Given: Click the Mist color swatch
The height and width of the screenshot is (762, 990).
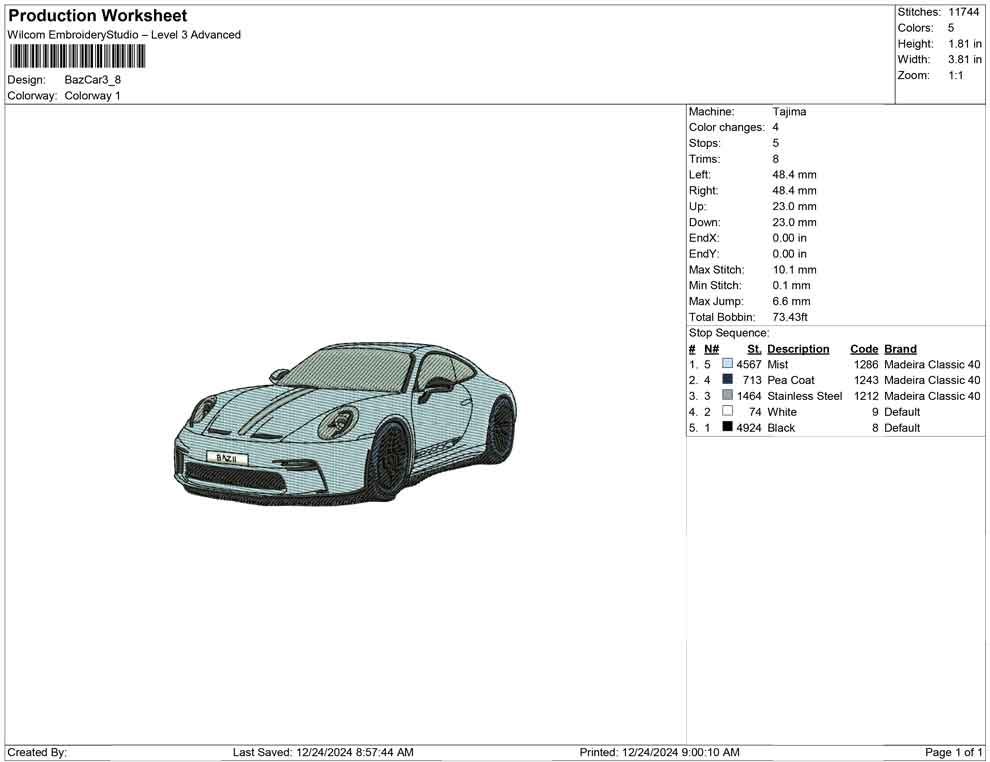Looking at the screenshot, I should (727, 365).
